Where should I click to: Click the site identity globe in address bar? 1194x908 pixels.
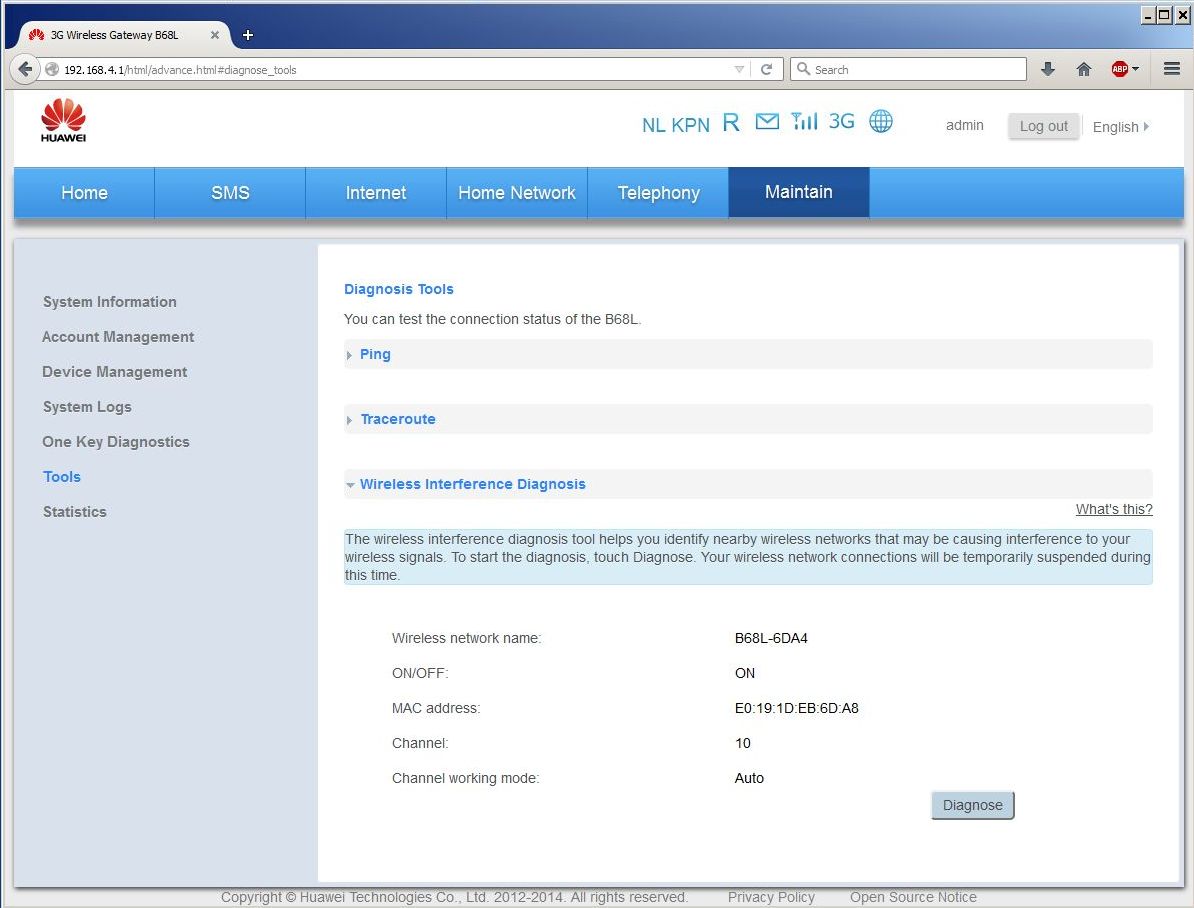tap(52, 69)
